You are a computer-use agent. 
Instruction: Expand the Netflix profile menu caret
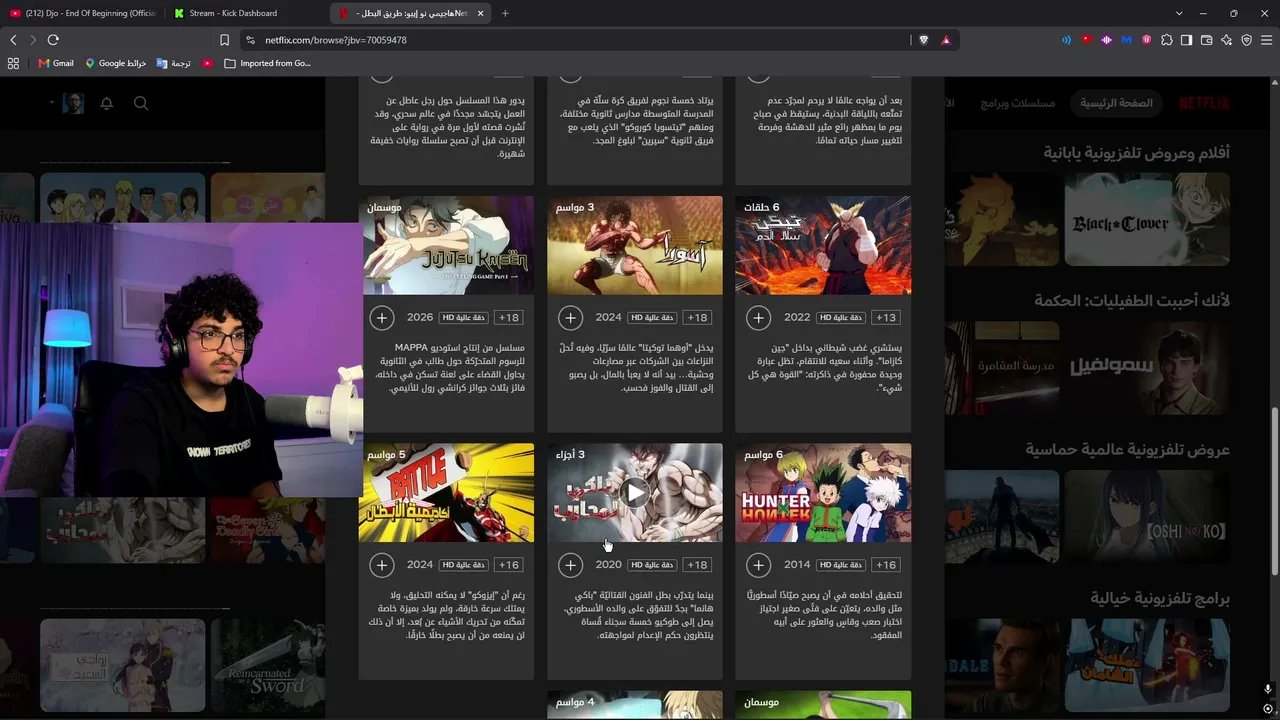51,103
